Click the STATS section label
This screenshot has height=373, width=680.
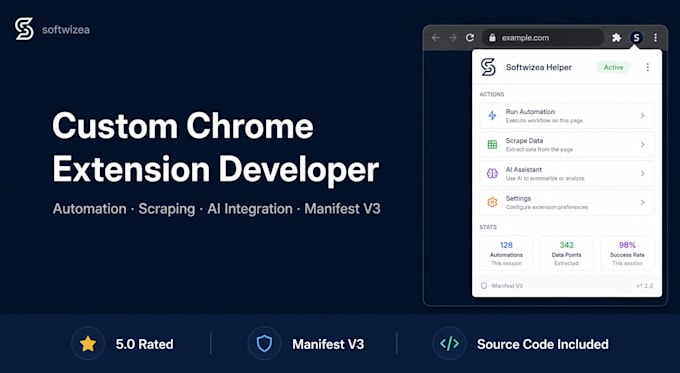[488, 227]
